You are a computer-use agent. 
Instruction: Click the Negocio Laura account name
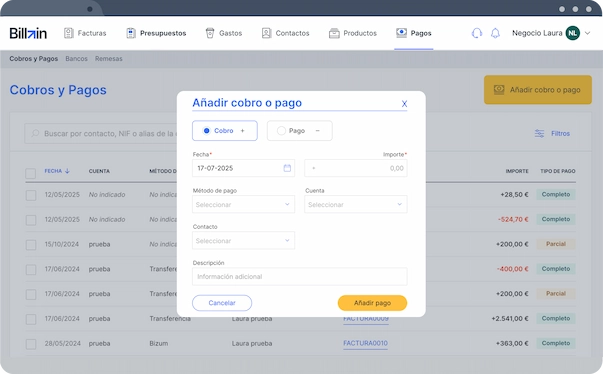point(537,33)
